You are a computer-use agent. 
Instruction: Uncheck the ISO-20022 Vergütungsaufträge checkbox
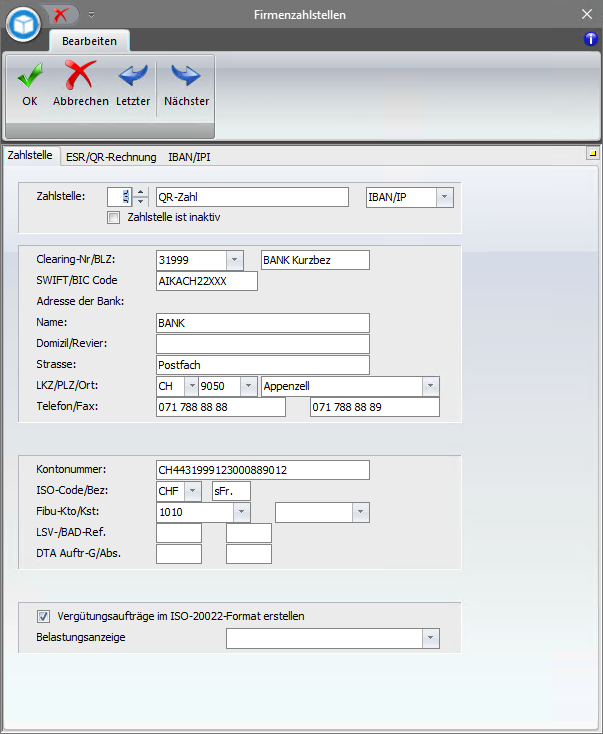pyautogui.click(x=43, y=616)
